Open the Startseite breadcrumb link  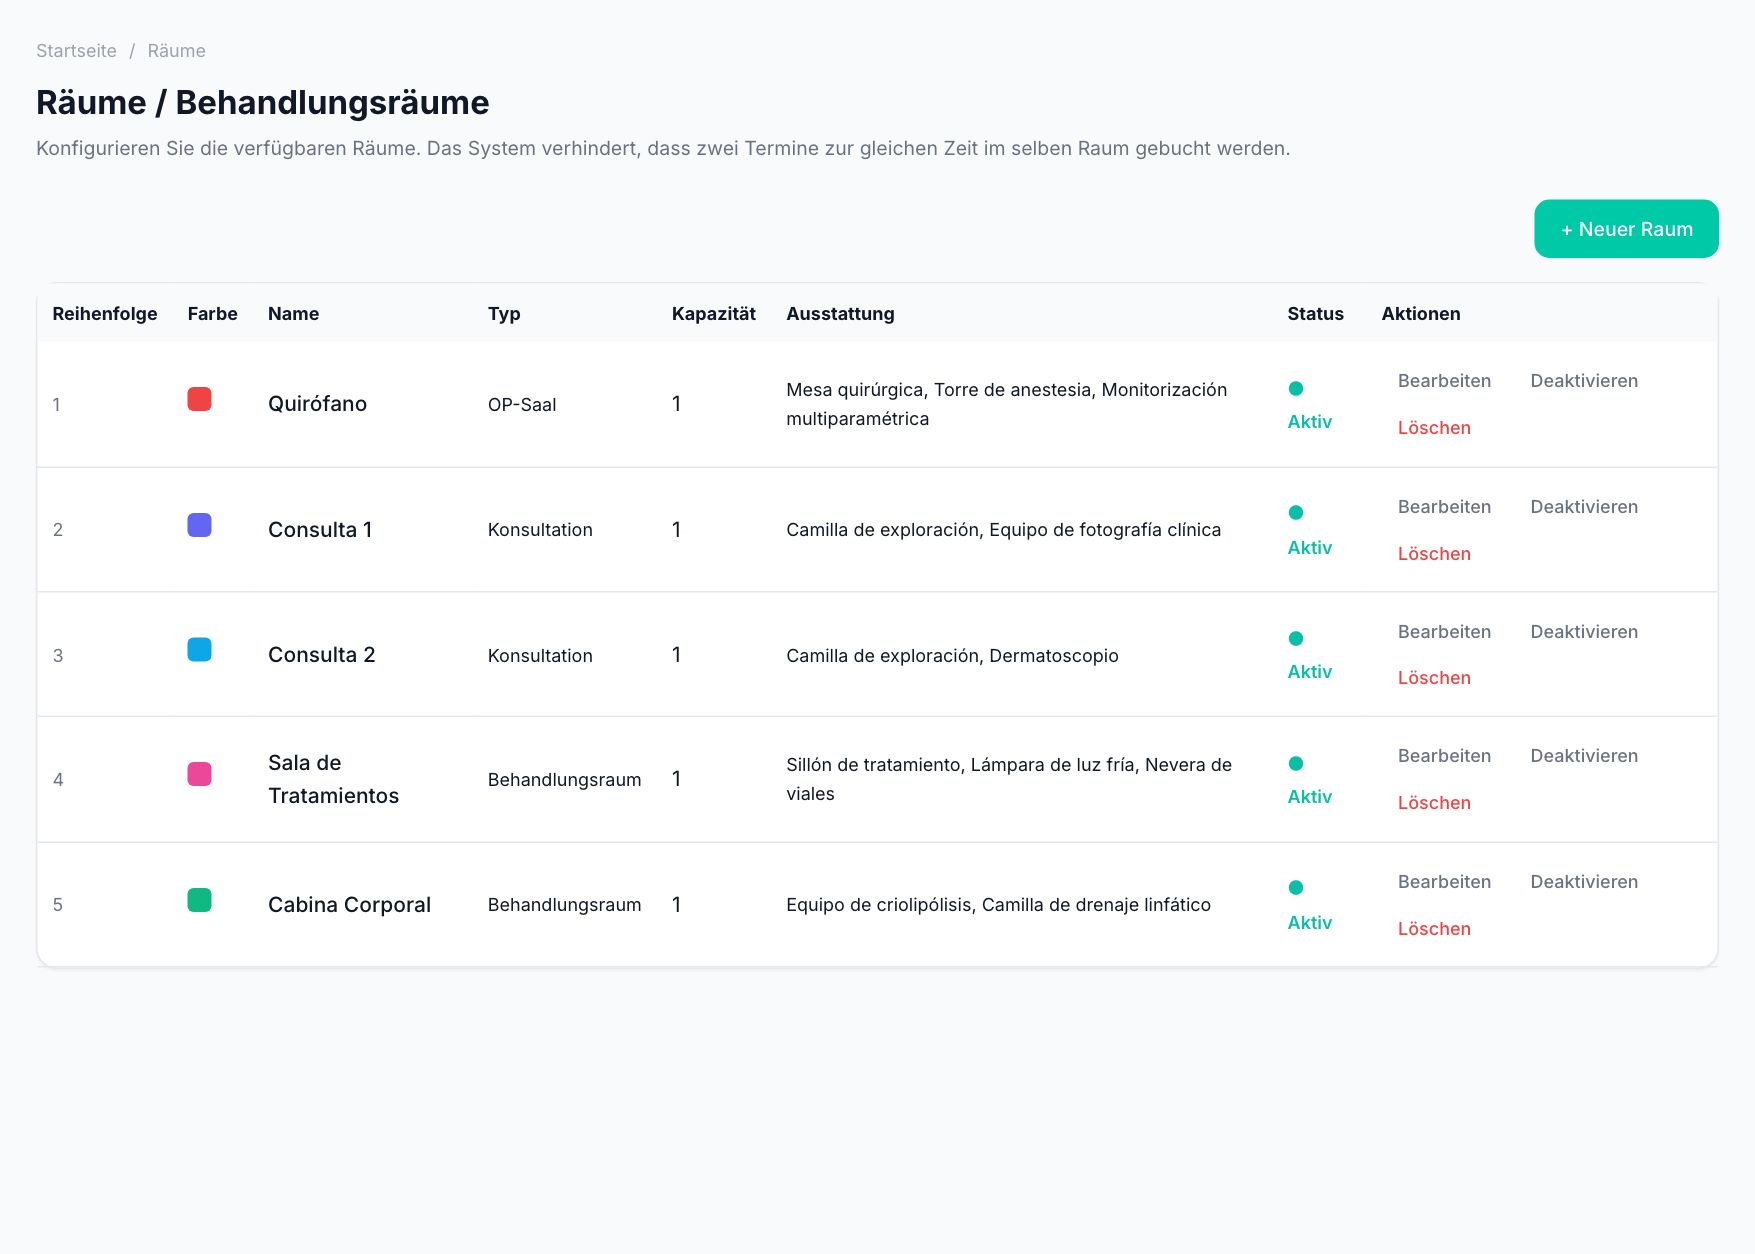point(76,51)
